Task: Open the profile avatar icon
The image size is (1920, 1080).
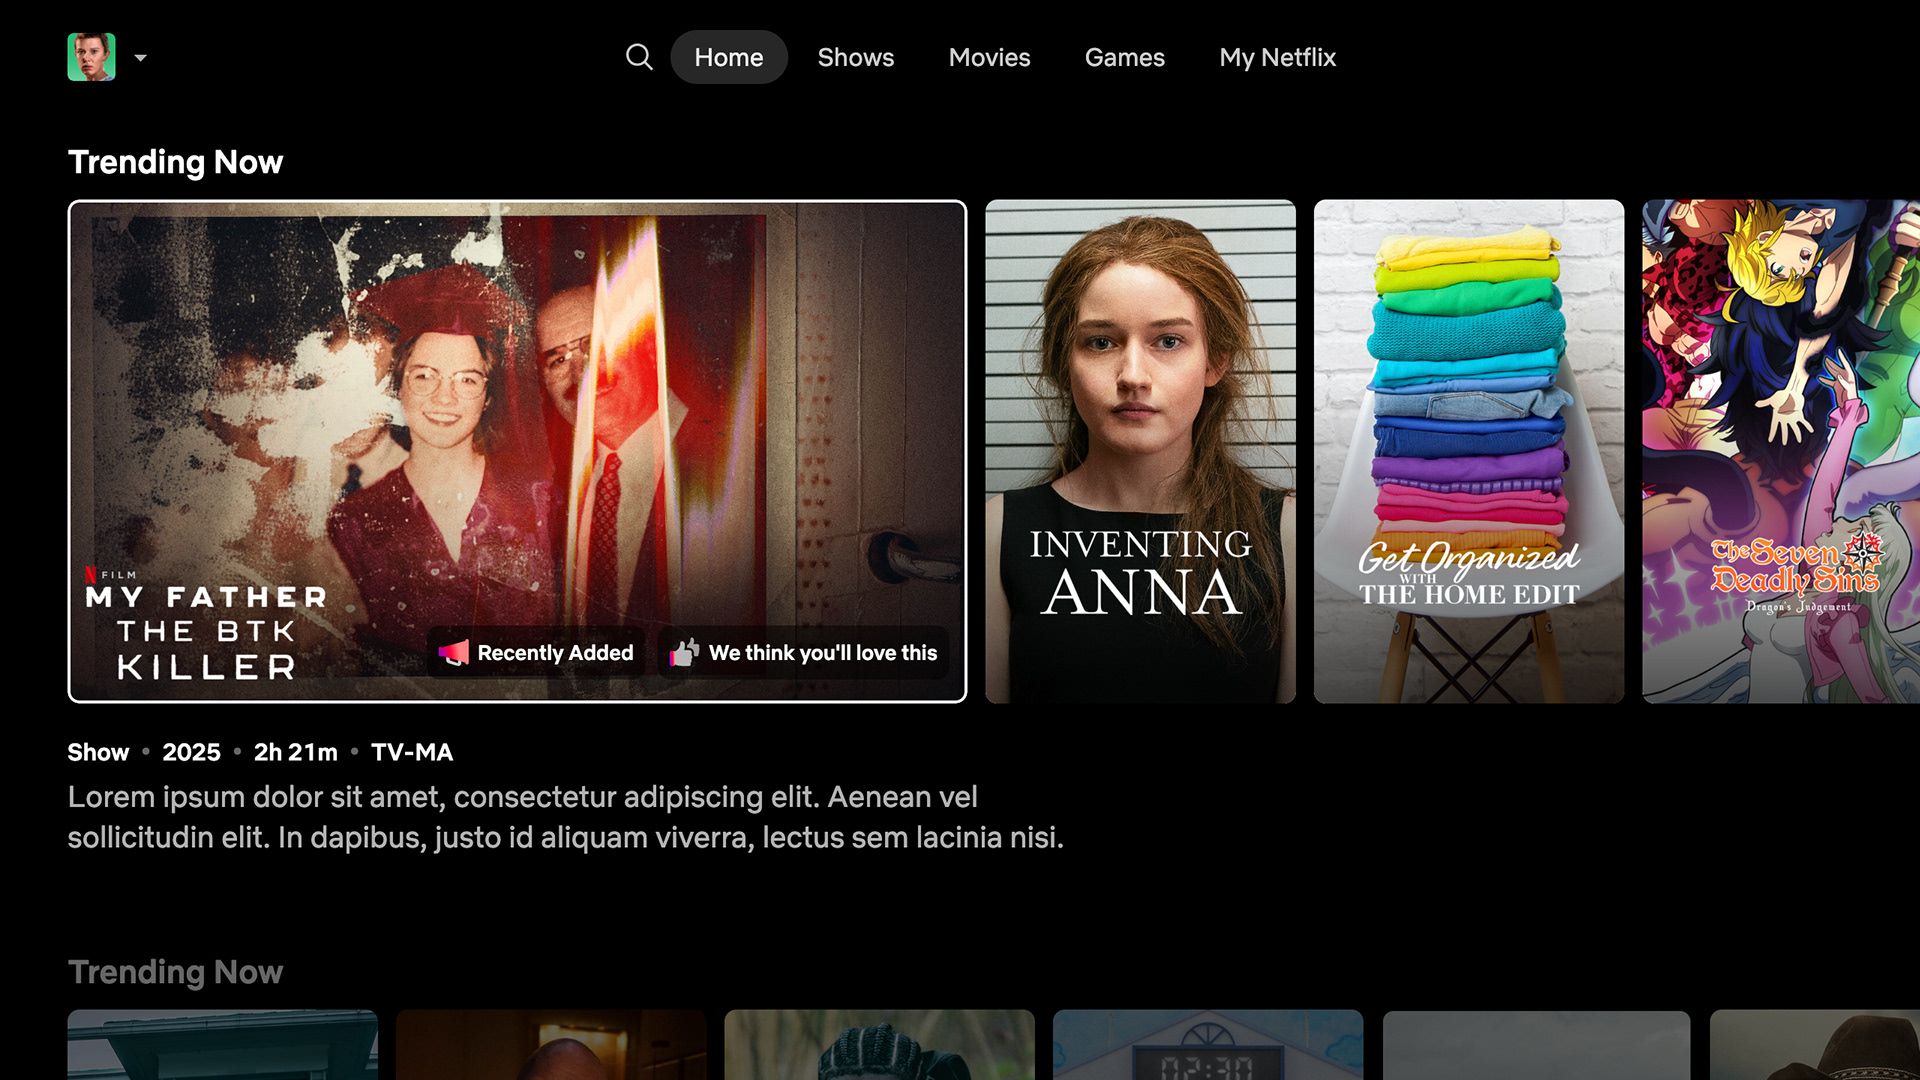Action: point(91,57)
